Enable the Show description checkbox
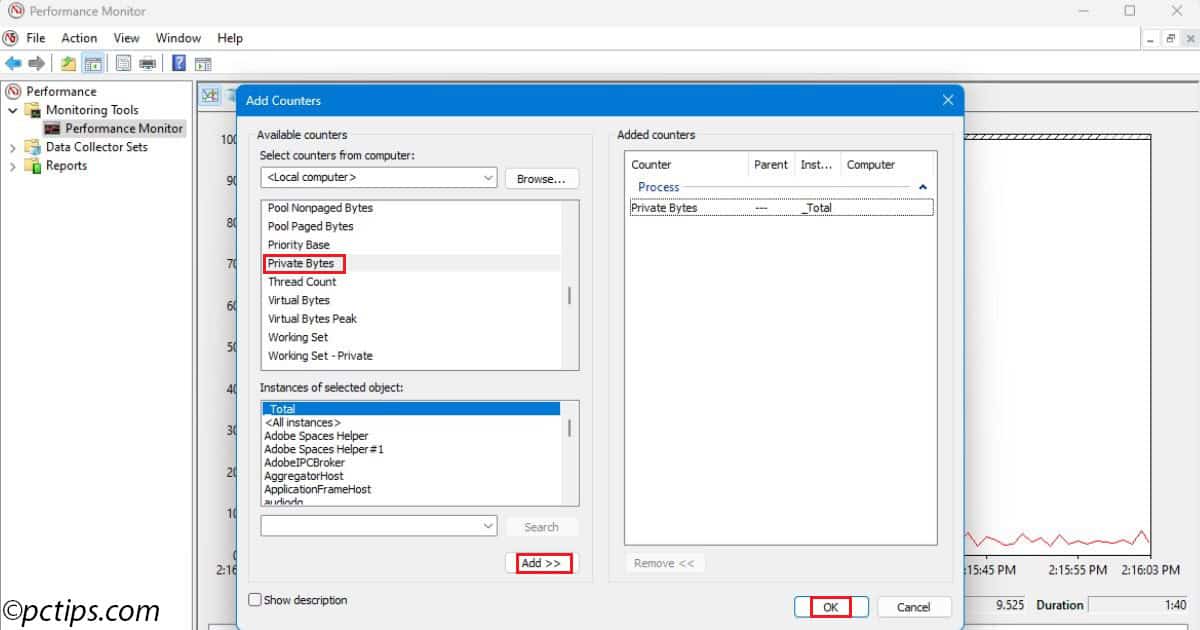 click(x=255, y=600)
